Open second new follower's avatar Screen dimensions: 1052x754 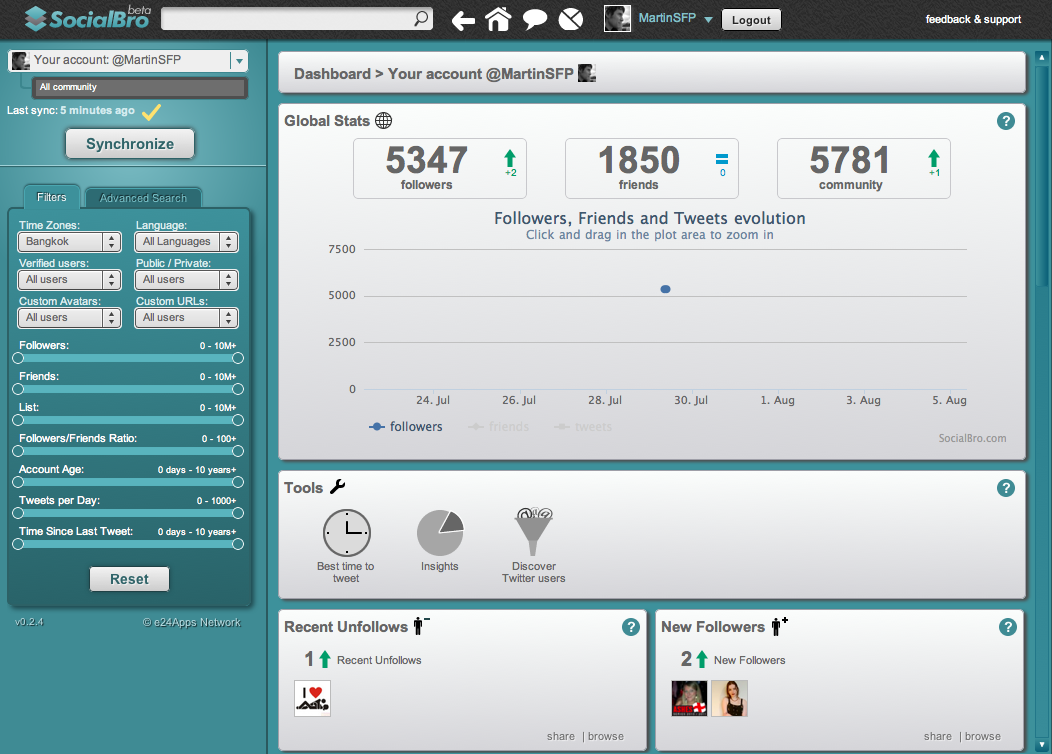[729, 698]
